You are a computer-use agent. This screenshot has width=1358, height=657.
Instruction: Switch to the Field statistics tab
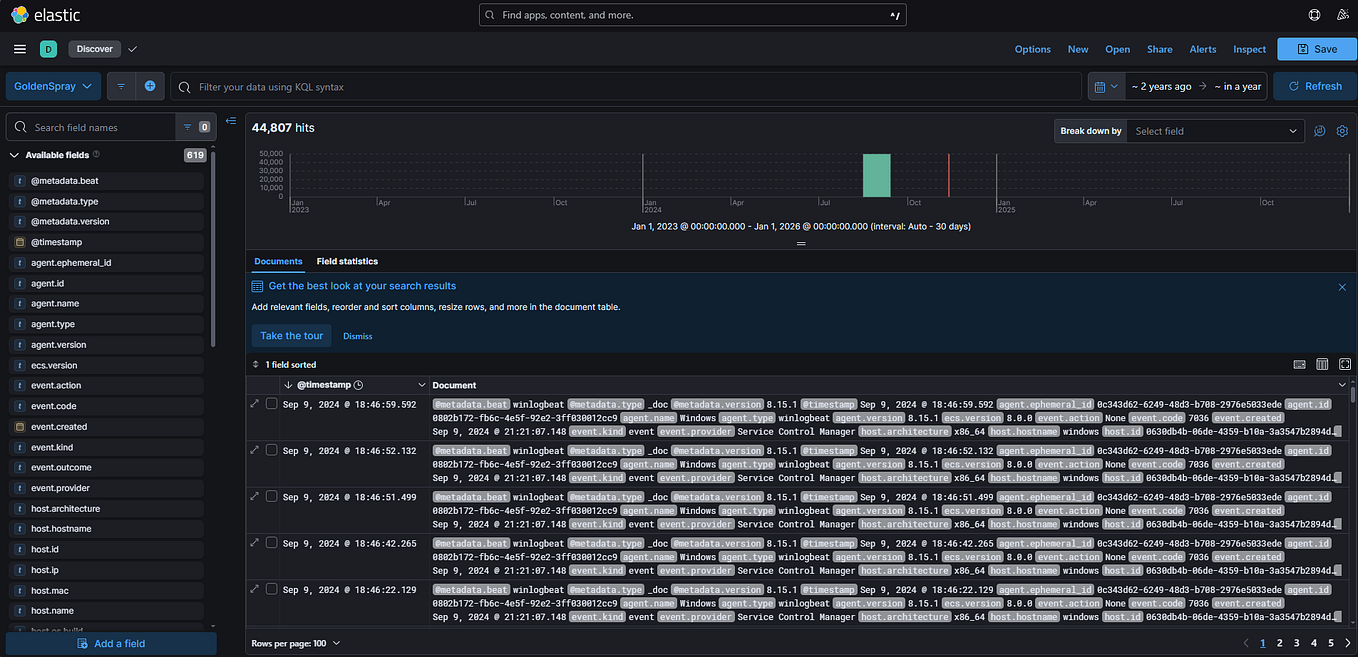pos(347,261)
